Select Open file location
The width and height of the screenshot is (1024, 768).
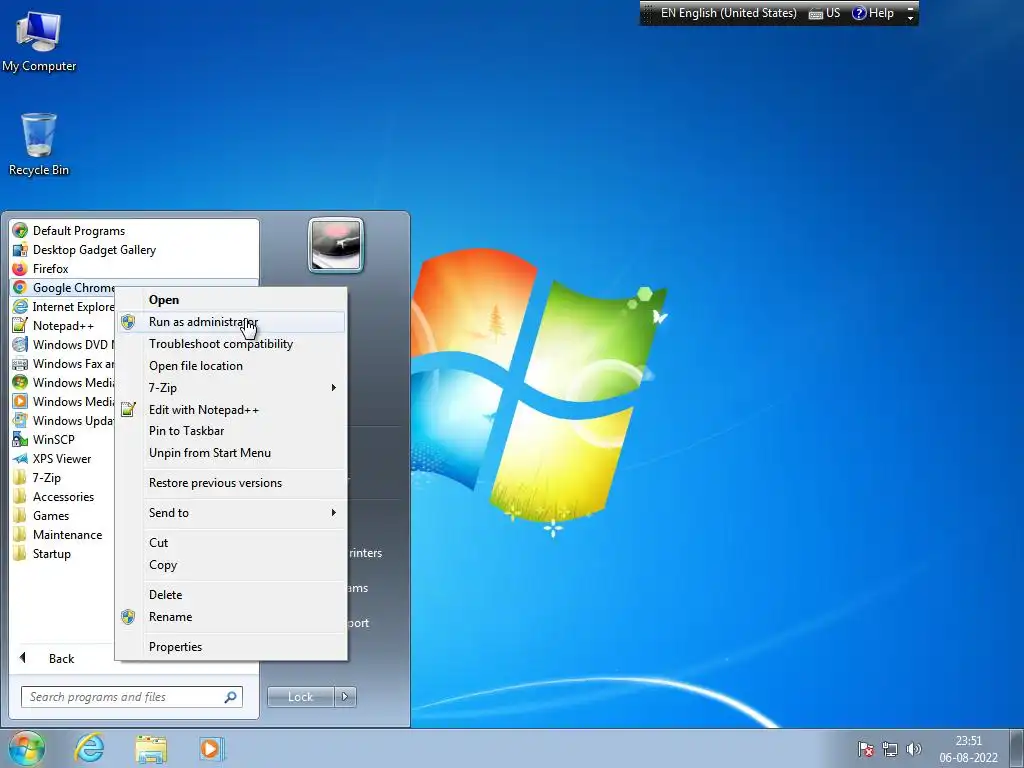231,366
